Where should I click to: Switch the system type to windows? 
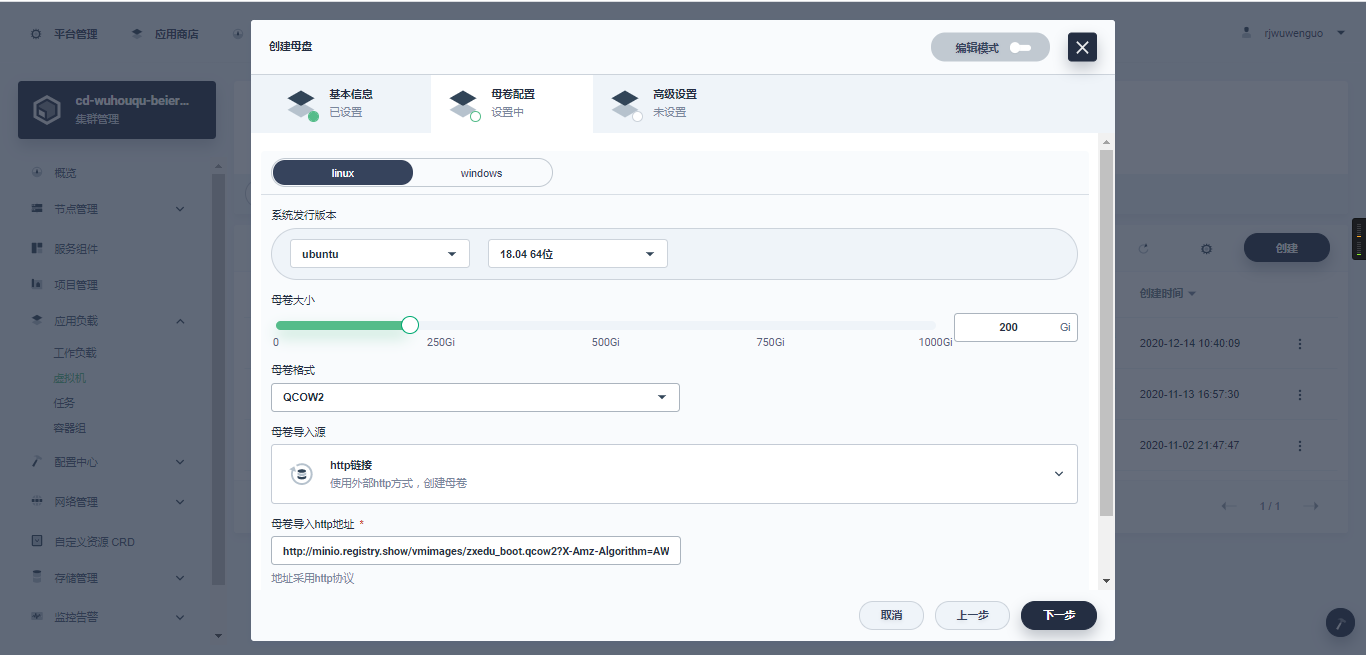(x=482, y=173)
